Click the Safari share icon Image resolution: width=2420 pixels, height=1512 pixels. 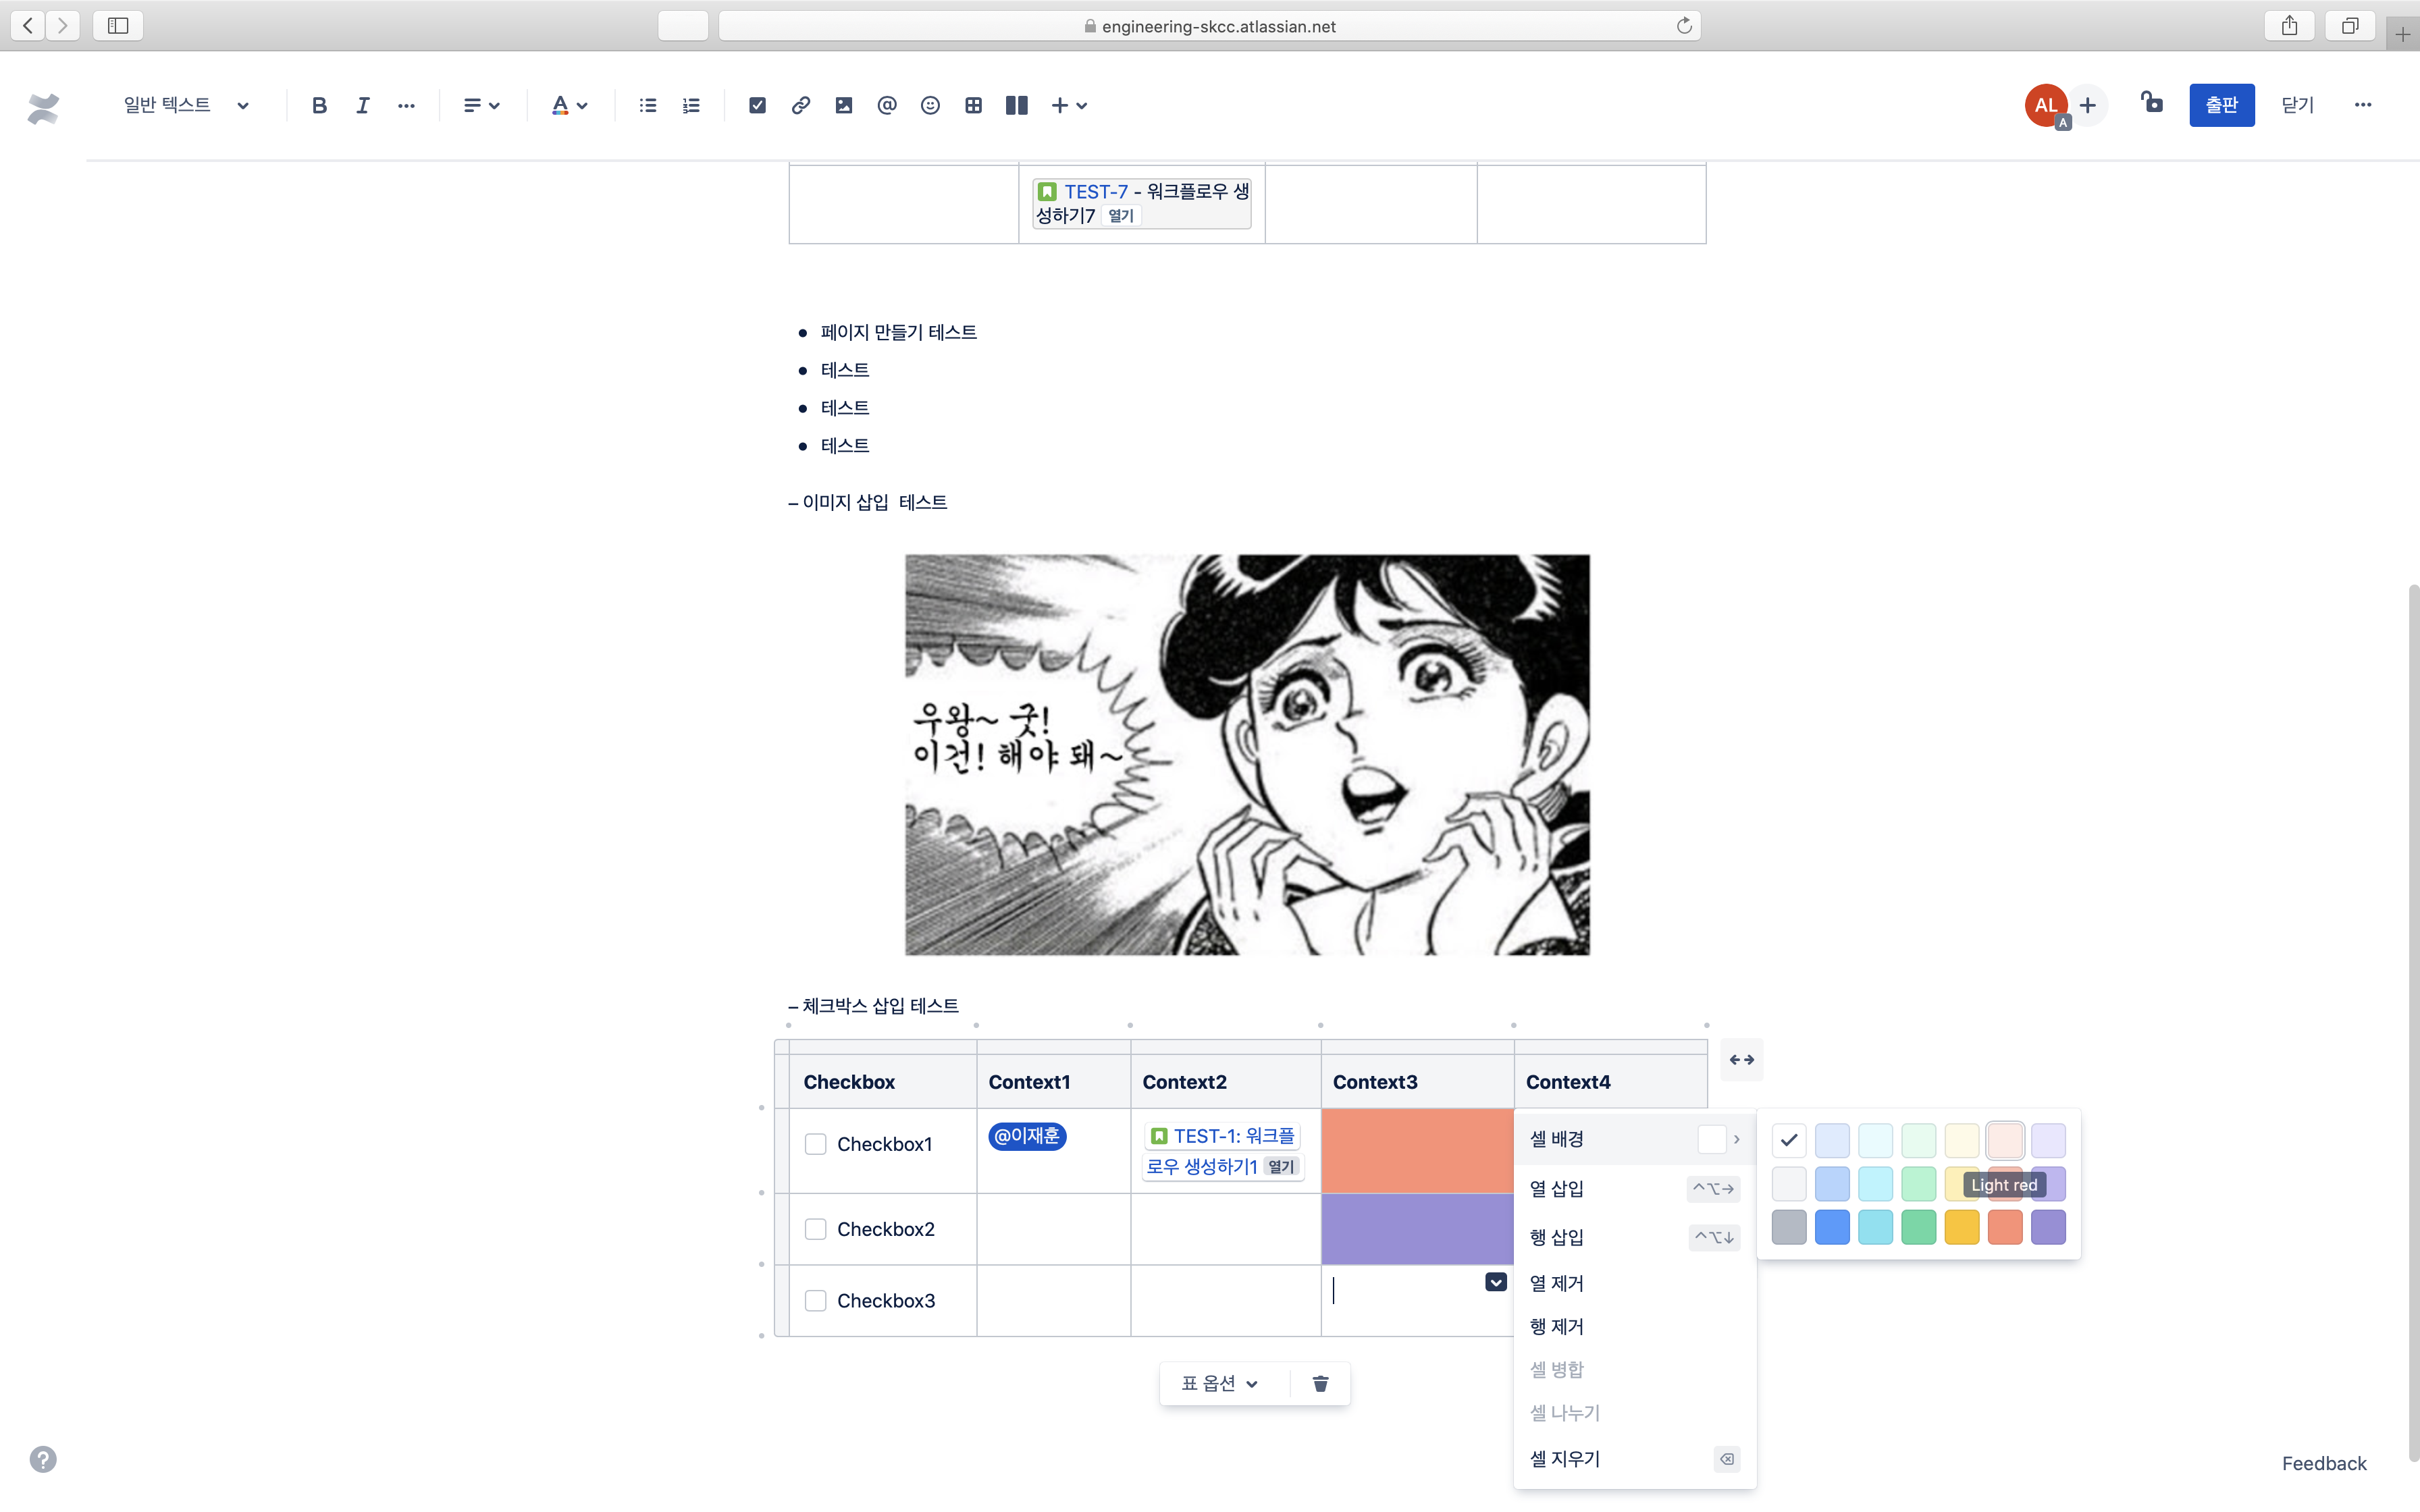2290,26
